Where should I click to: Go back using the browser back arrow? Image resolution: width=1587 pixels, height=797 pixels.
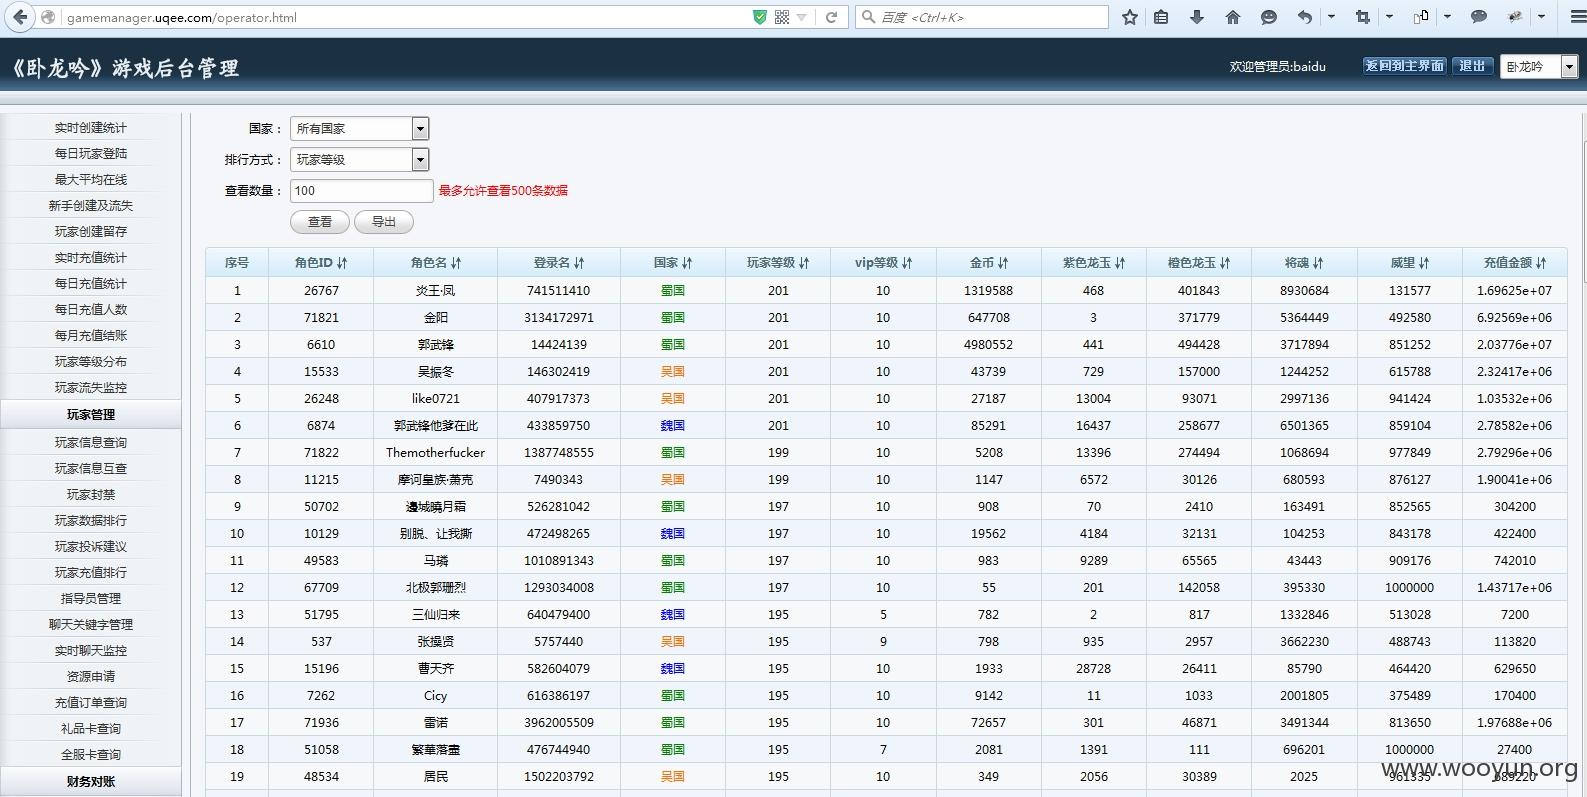pos(20,17)
